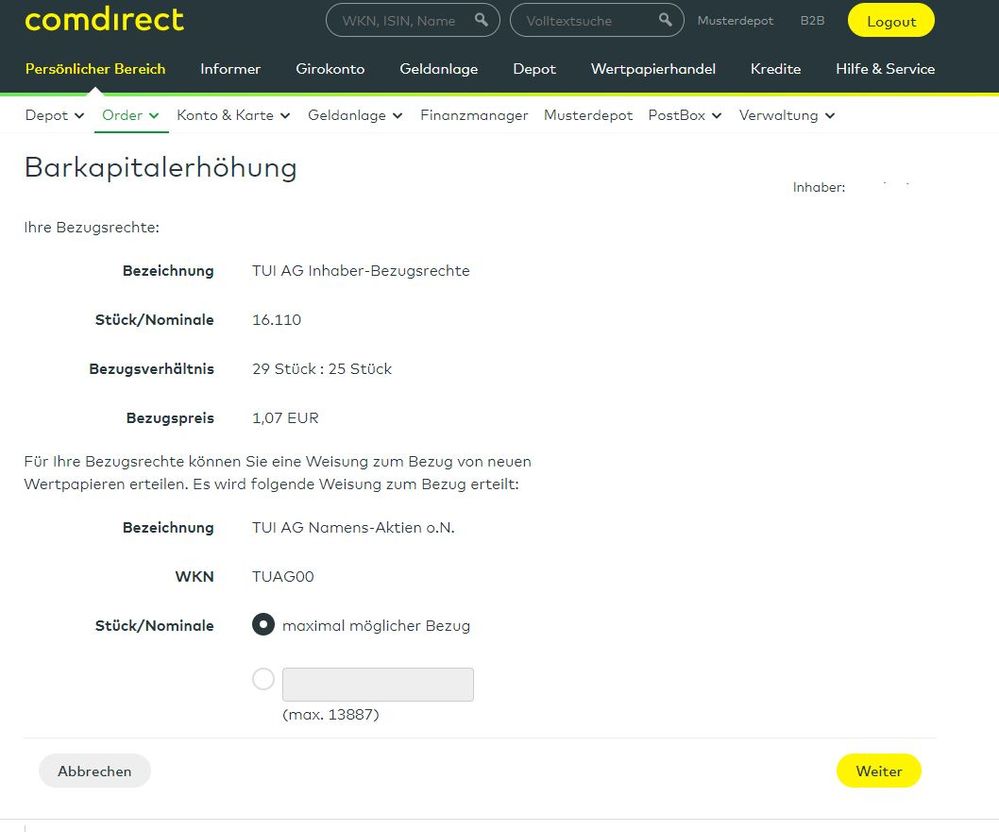This screenshot has height=832, width=999.
Task: Click the Volltextsuche magnifier icon
Action: (x=663, y=19)
